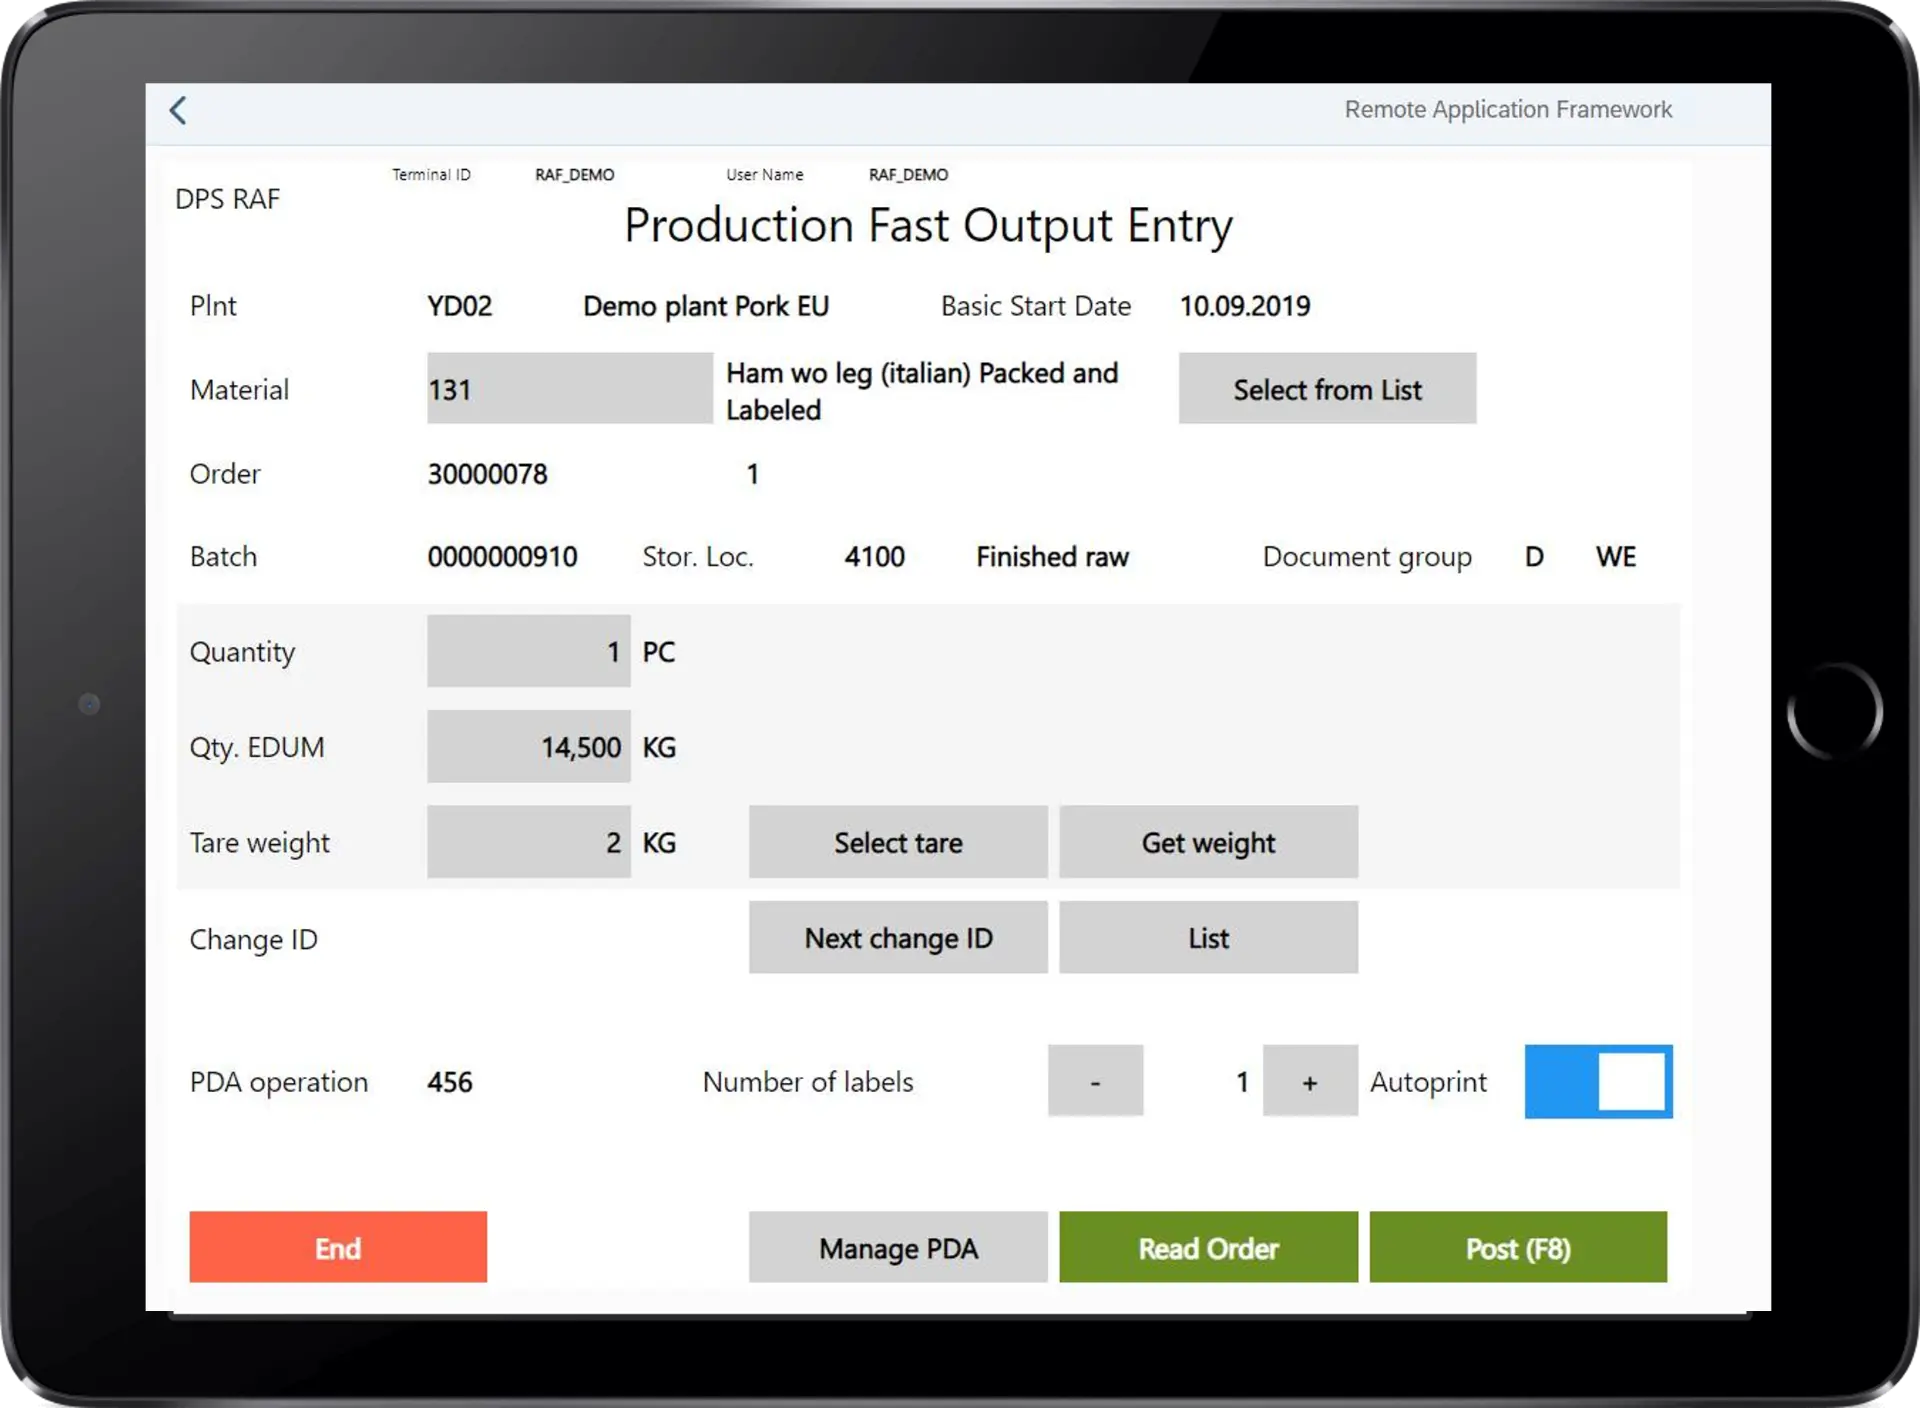The height and width of the screenshot is (1408, 1920).
Task: Click the Select tare button
Action: click(x=897, y=841)
